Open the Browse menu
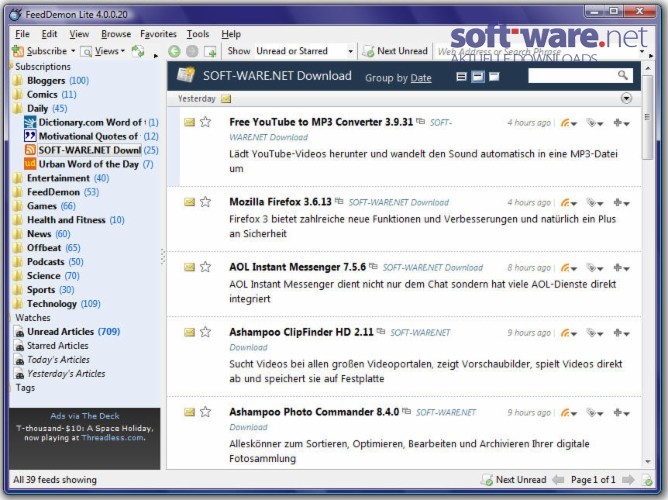The image size is (668, 500). click(116, 34)
